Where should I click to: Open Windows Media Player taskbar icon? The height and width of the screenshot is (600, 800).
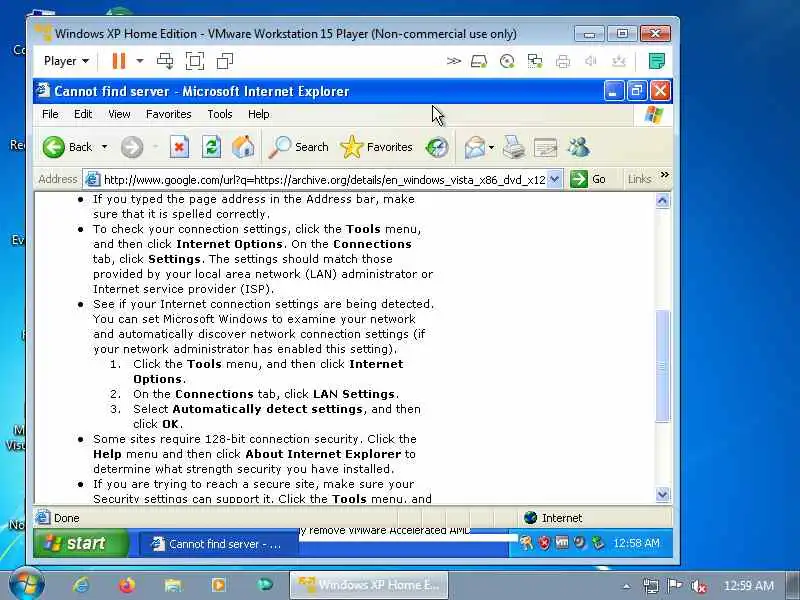coord(219,585)
